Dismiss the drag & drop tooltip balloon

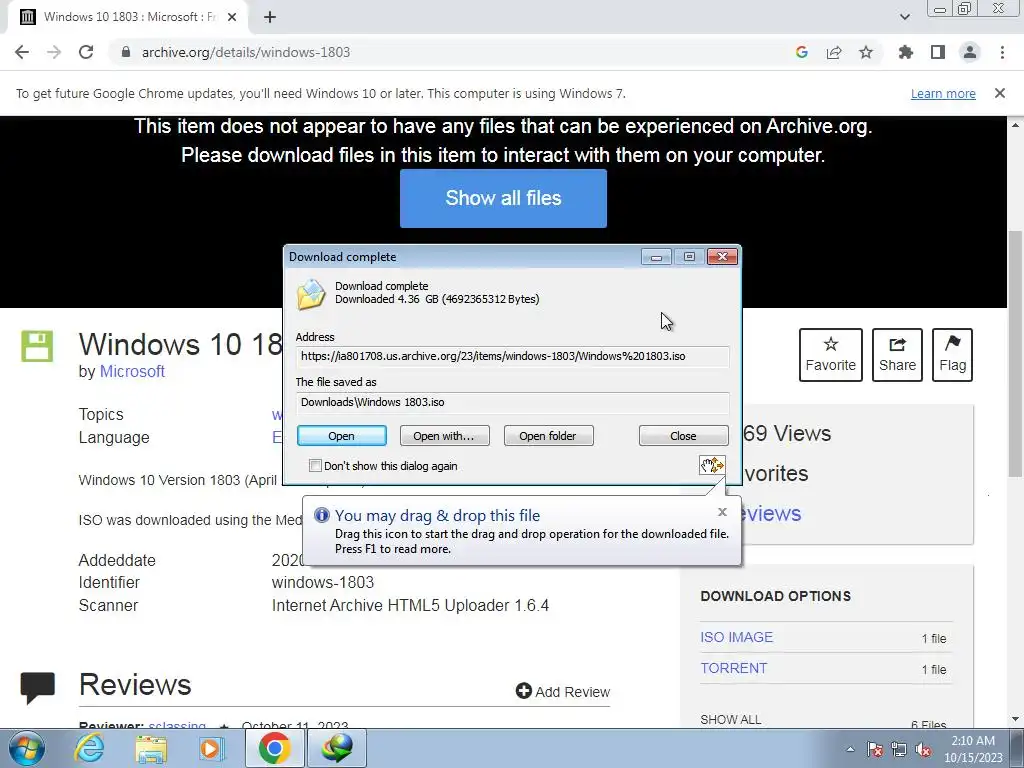pyautogui.click(x=722, y=512)
